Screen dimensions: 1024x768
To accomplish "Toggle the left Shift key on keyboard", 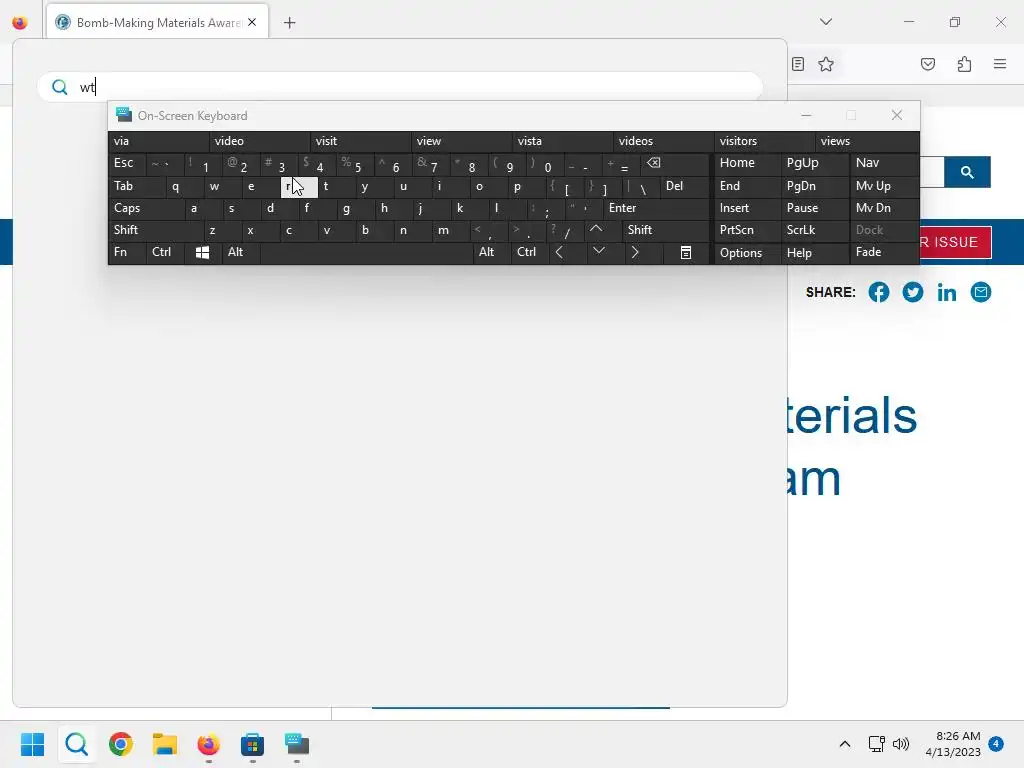I will point(155,230).
